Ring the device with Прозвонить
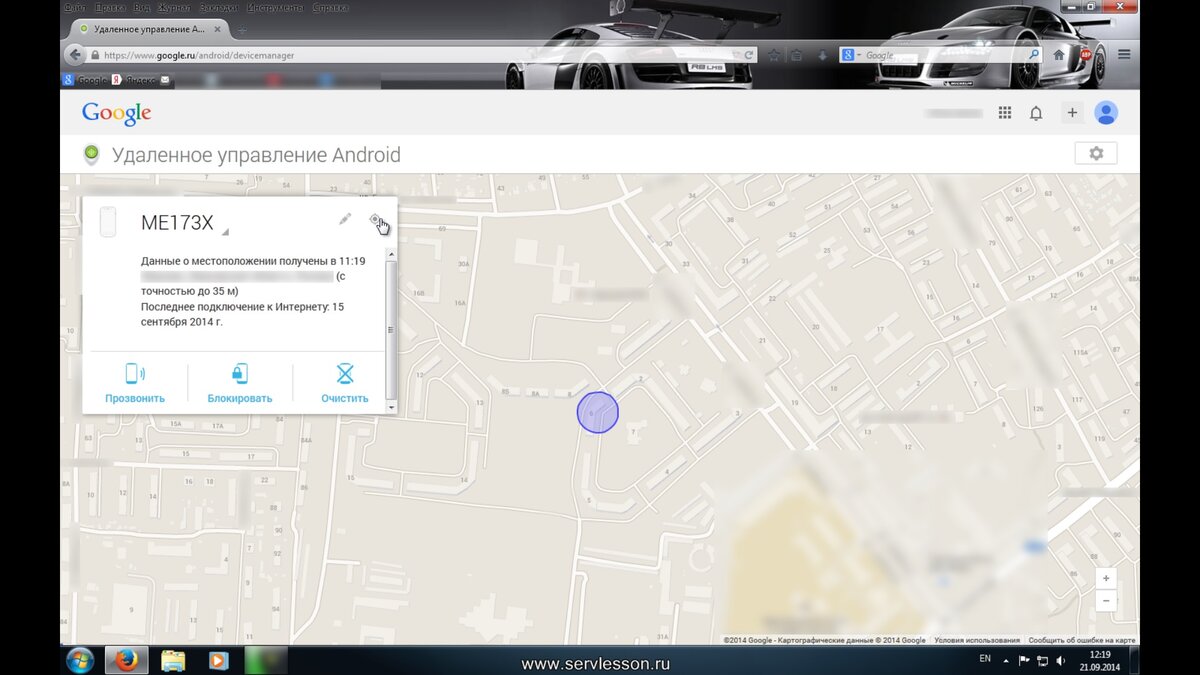 [135, 383]
